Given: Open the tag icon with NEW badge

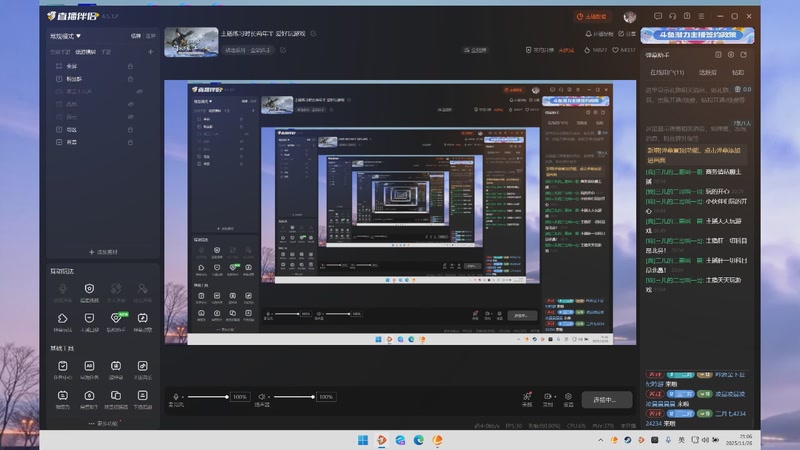Looking at the screenshot, I should click(116, 318).
